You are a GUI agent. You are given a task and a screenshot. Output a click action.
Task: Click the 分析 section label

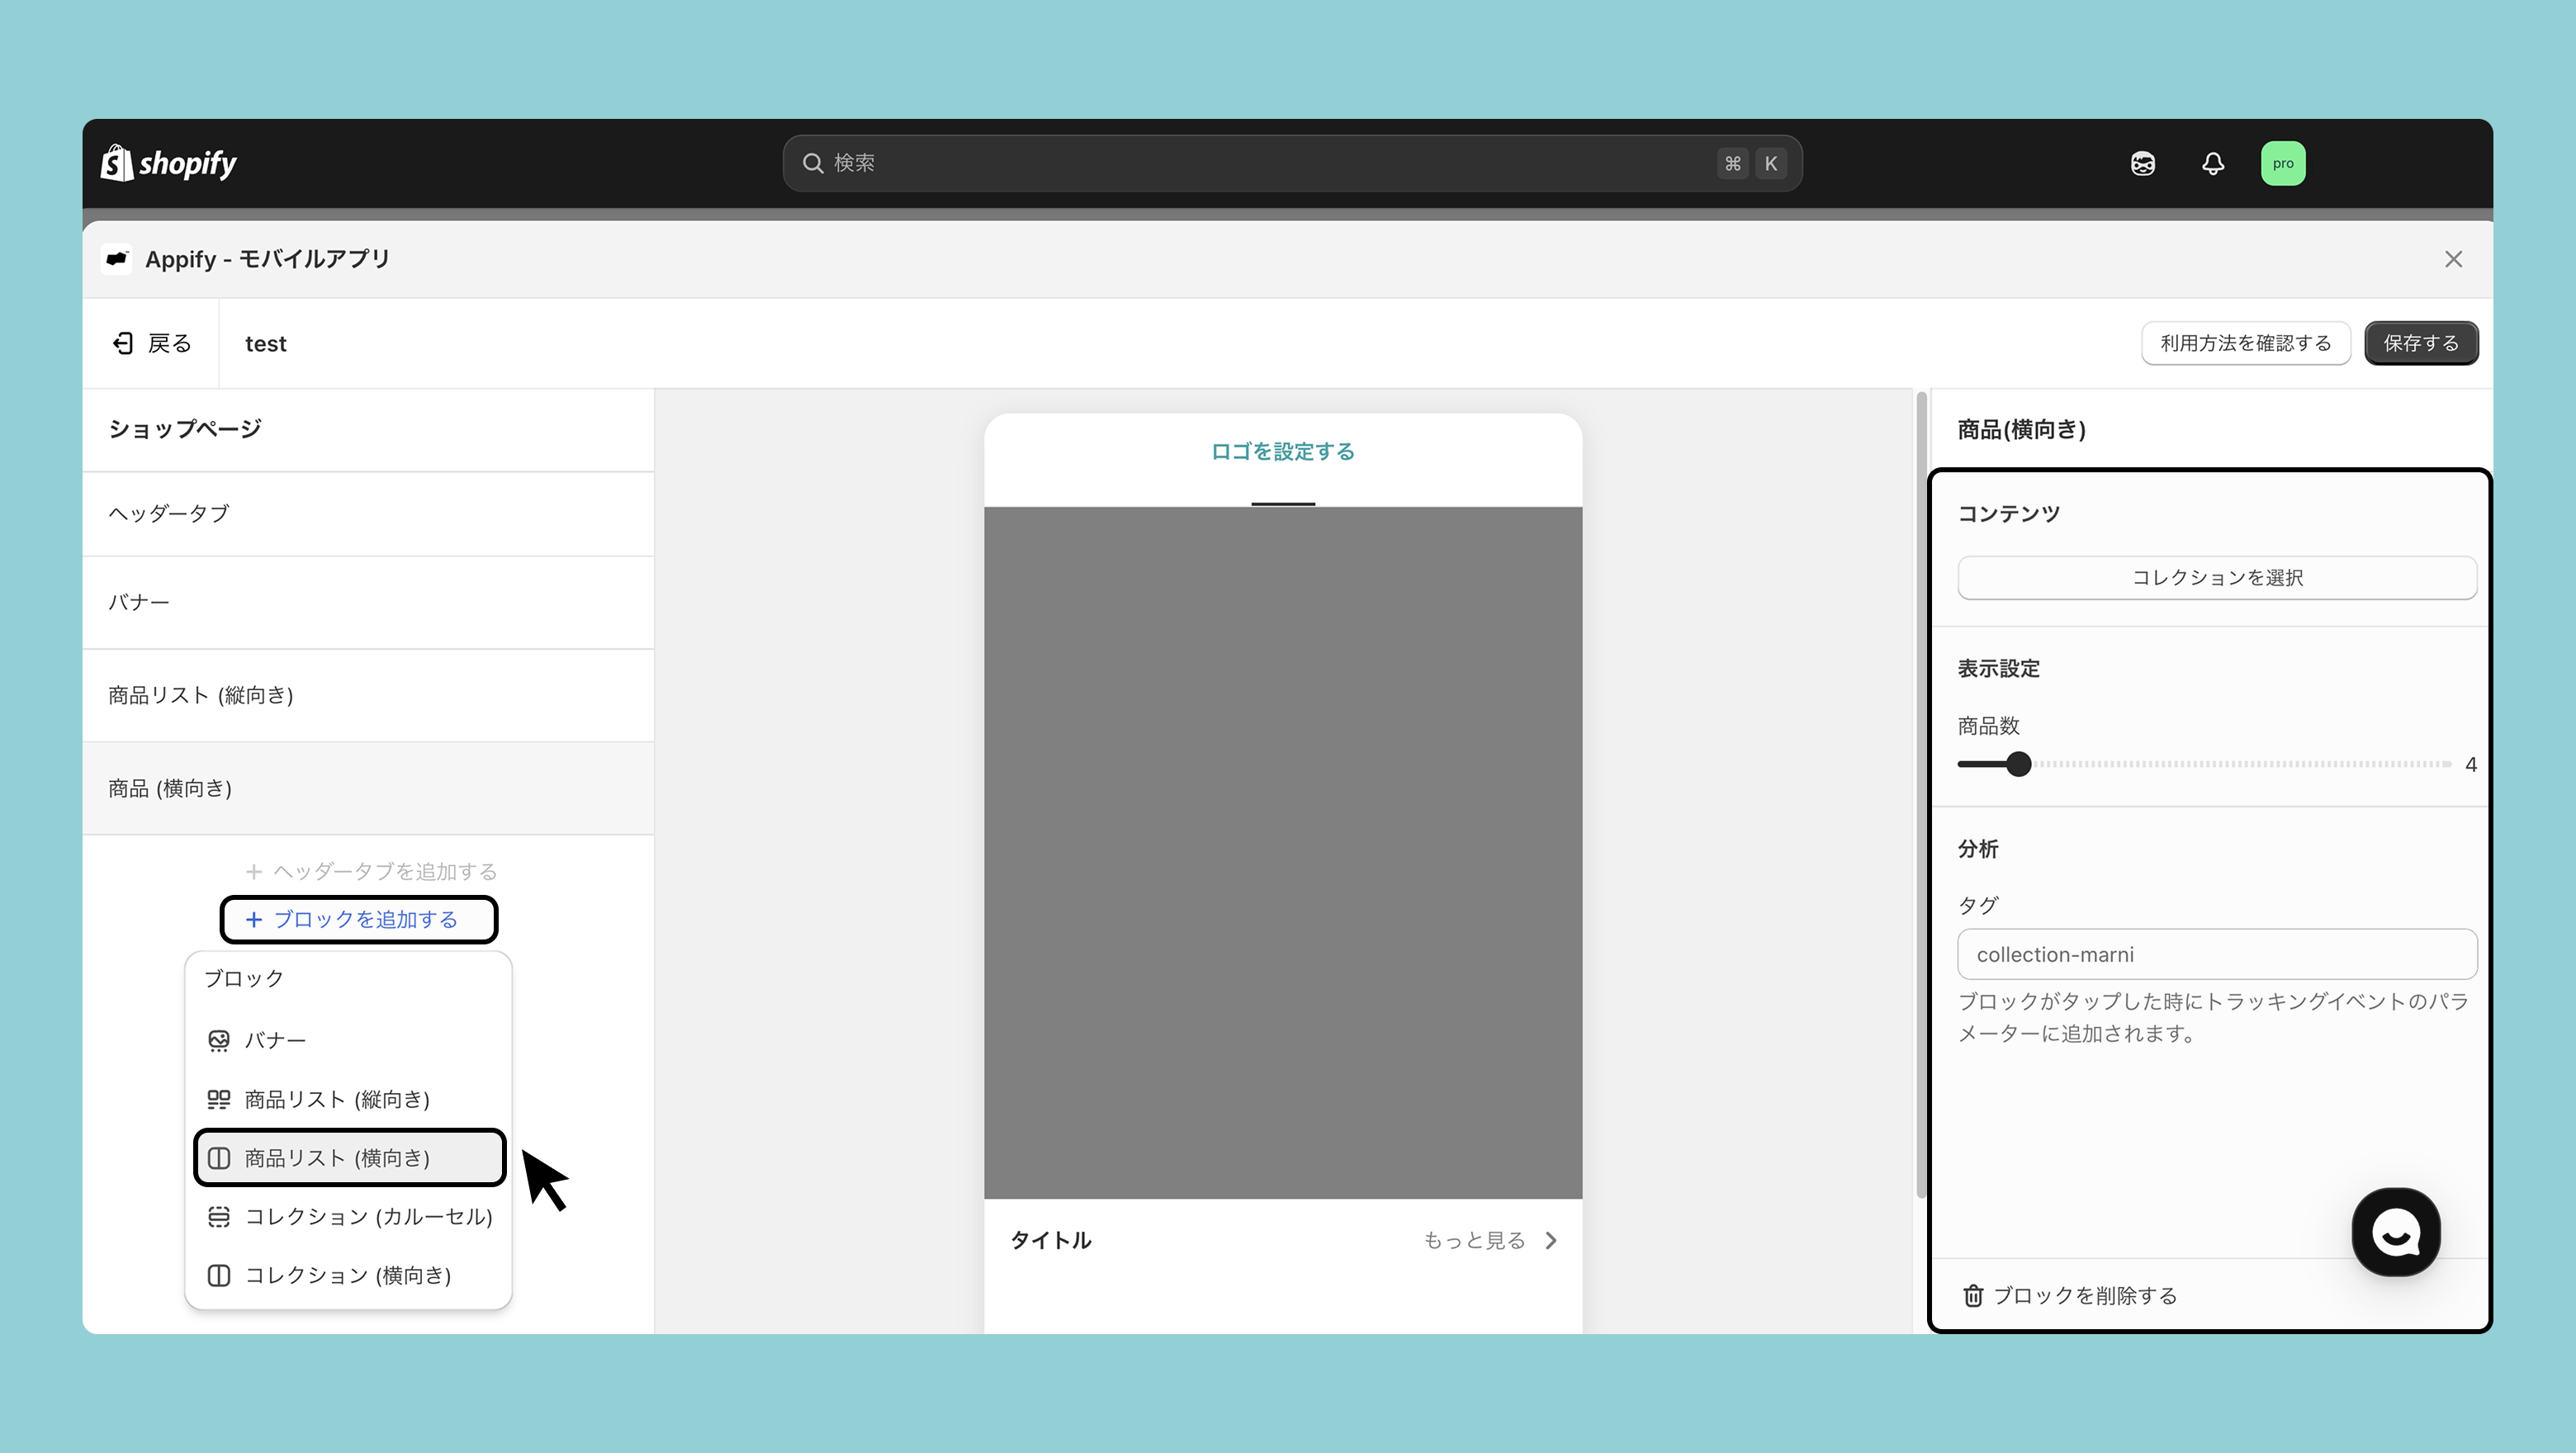coord(1978,848)
